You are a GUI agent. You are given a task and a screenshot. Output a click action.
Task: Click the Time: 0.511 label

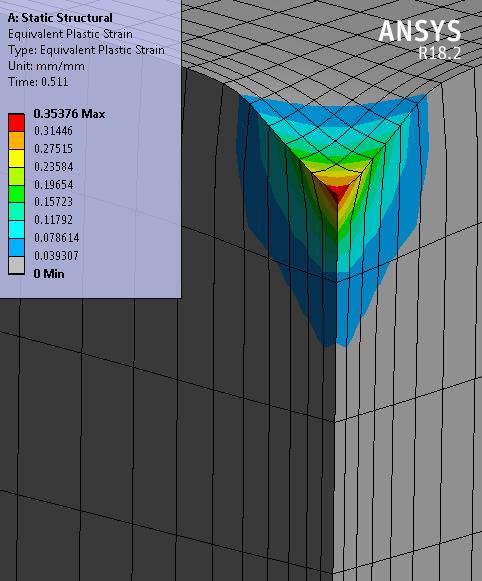tap(38, 82)
